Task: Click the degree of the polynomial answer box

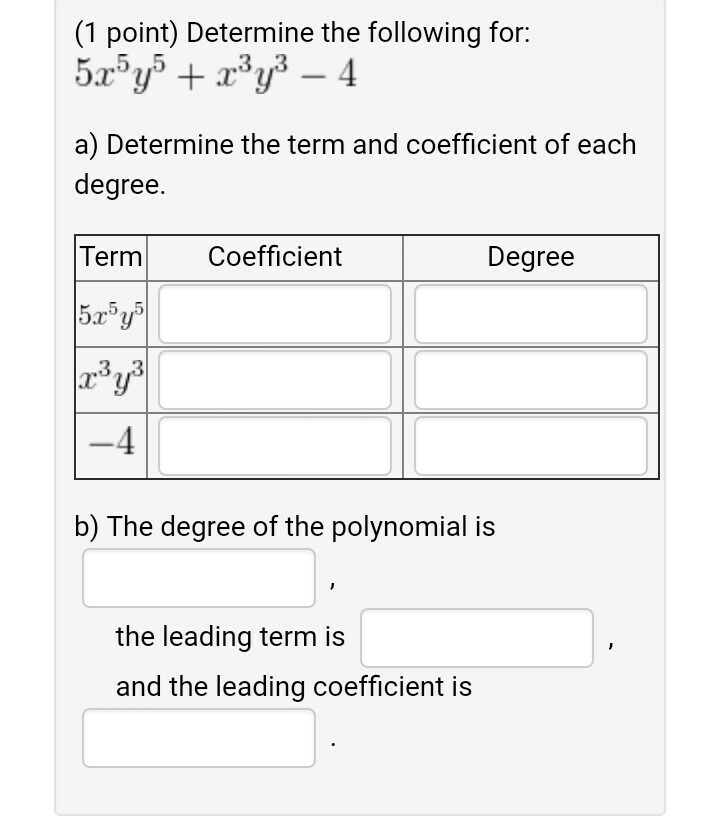Action: pyautogui.click(x=197, y=578)
